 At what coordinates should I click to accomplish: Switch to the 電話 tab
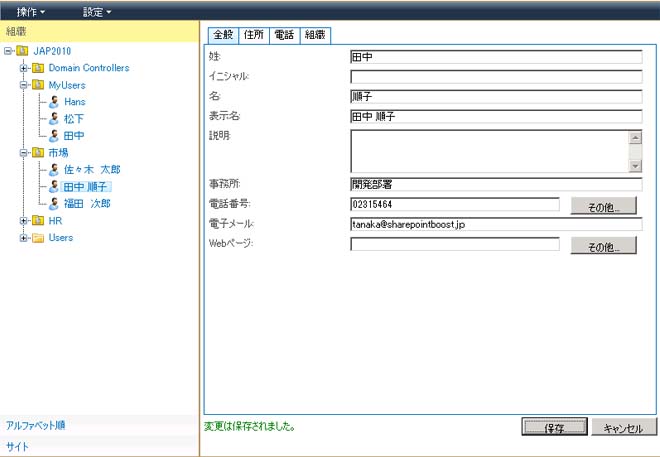click(284, 35)
